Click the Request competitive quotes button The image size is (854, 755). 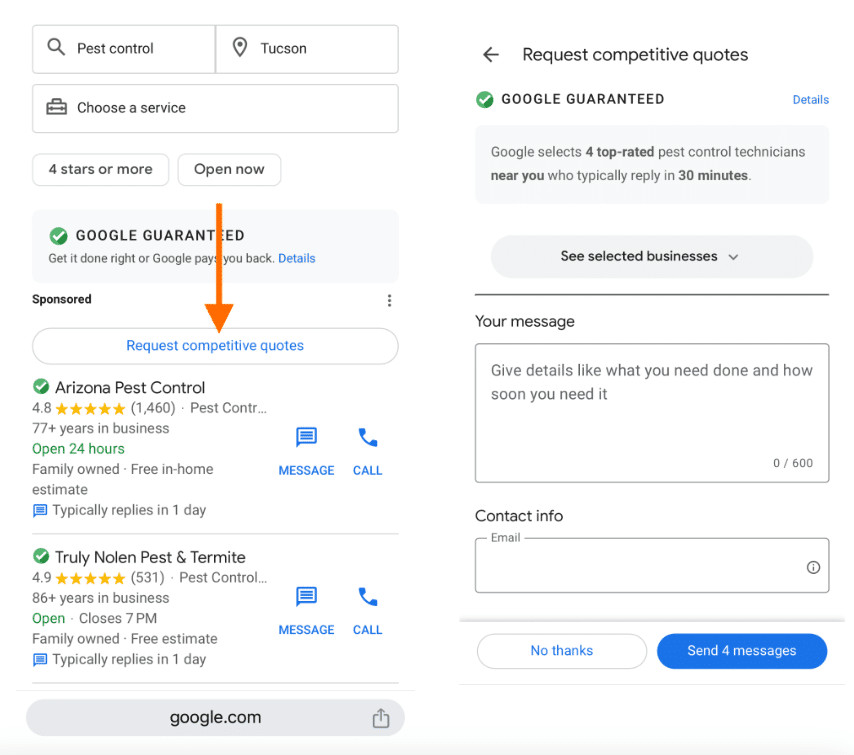click(x=215, y=346)
